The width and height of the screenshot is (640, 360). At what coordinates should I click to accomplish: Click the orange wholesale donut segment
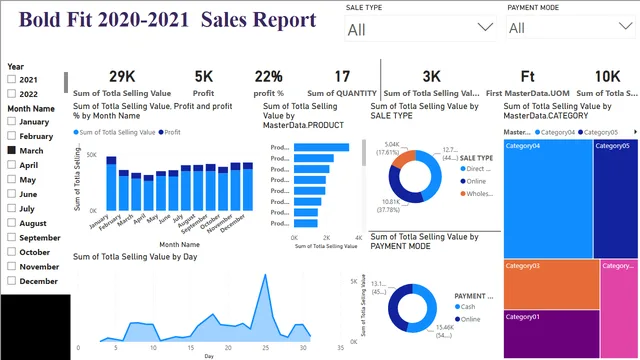pyautogui.click(x=404, y=158)
